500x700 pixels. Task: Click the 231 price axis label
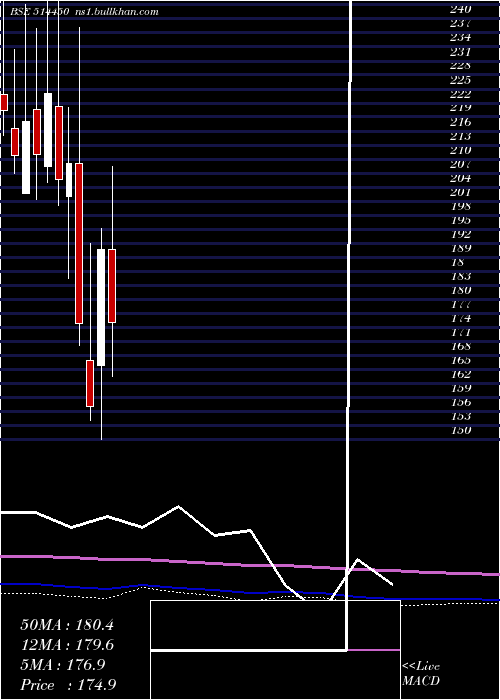point(460,52)
